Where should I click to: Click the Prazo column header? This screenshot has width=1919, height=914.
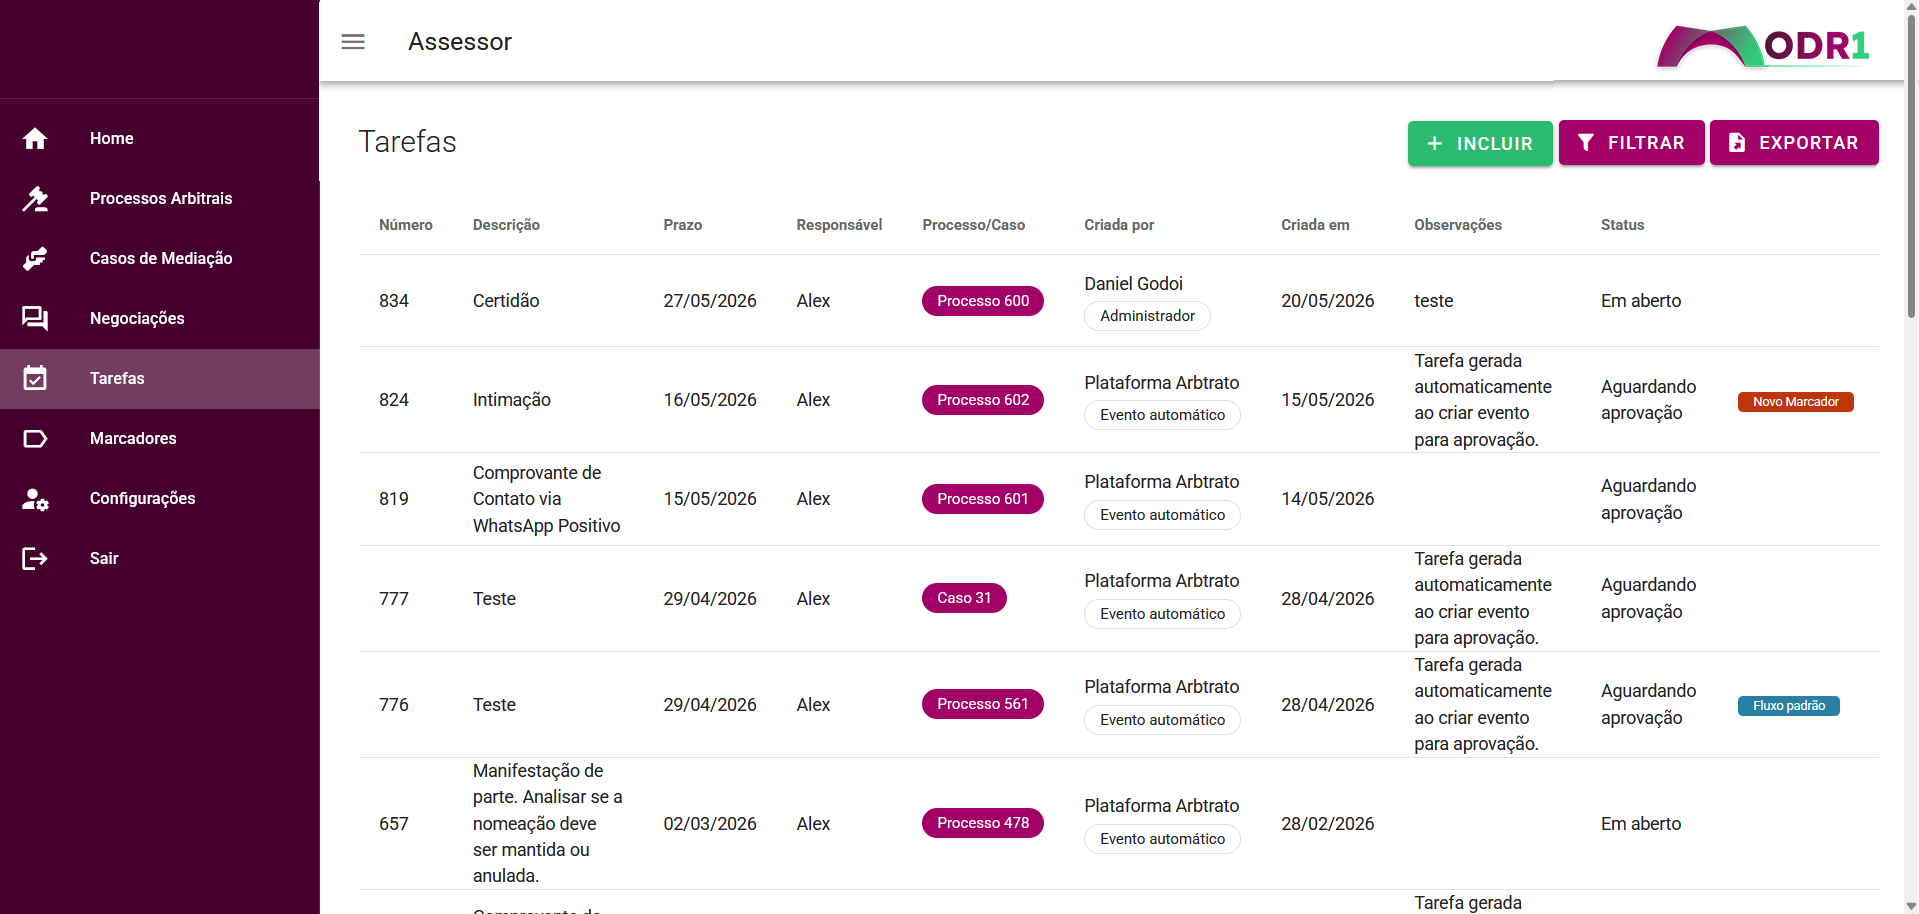point(683,225)
